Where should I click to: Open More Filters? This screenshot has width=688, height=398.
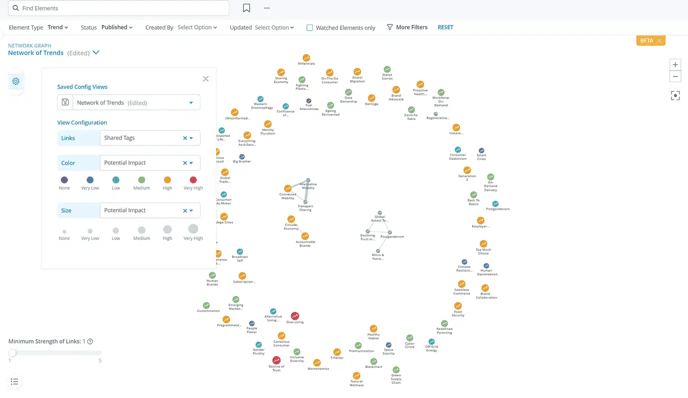(407, 27)
